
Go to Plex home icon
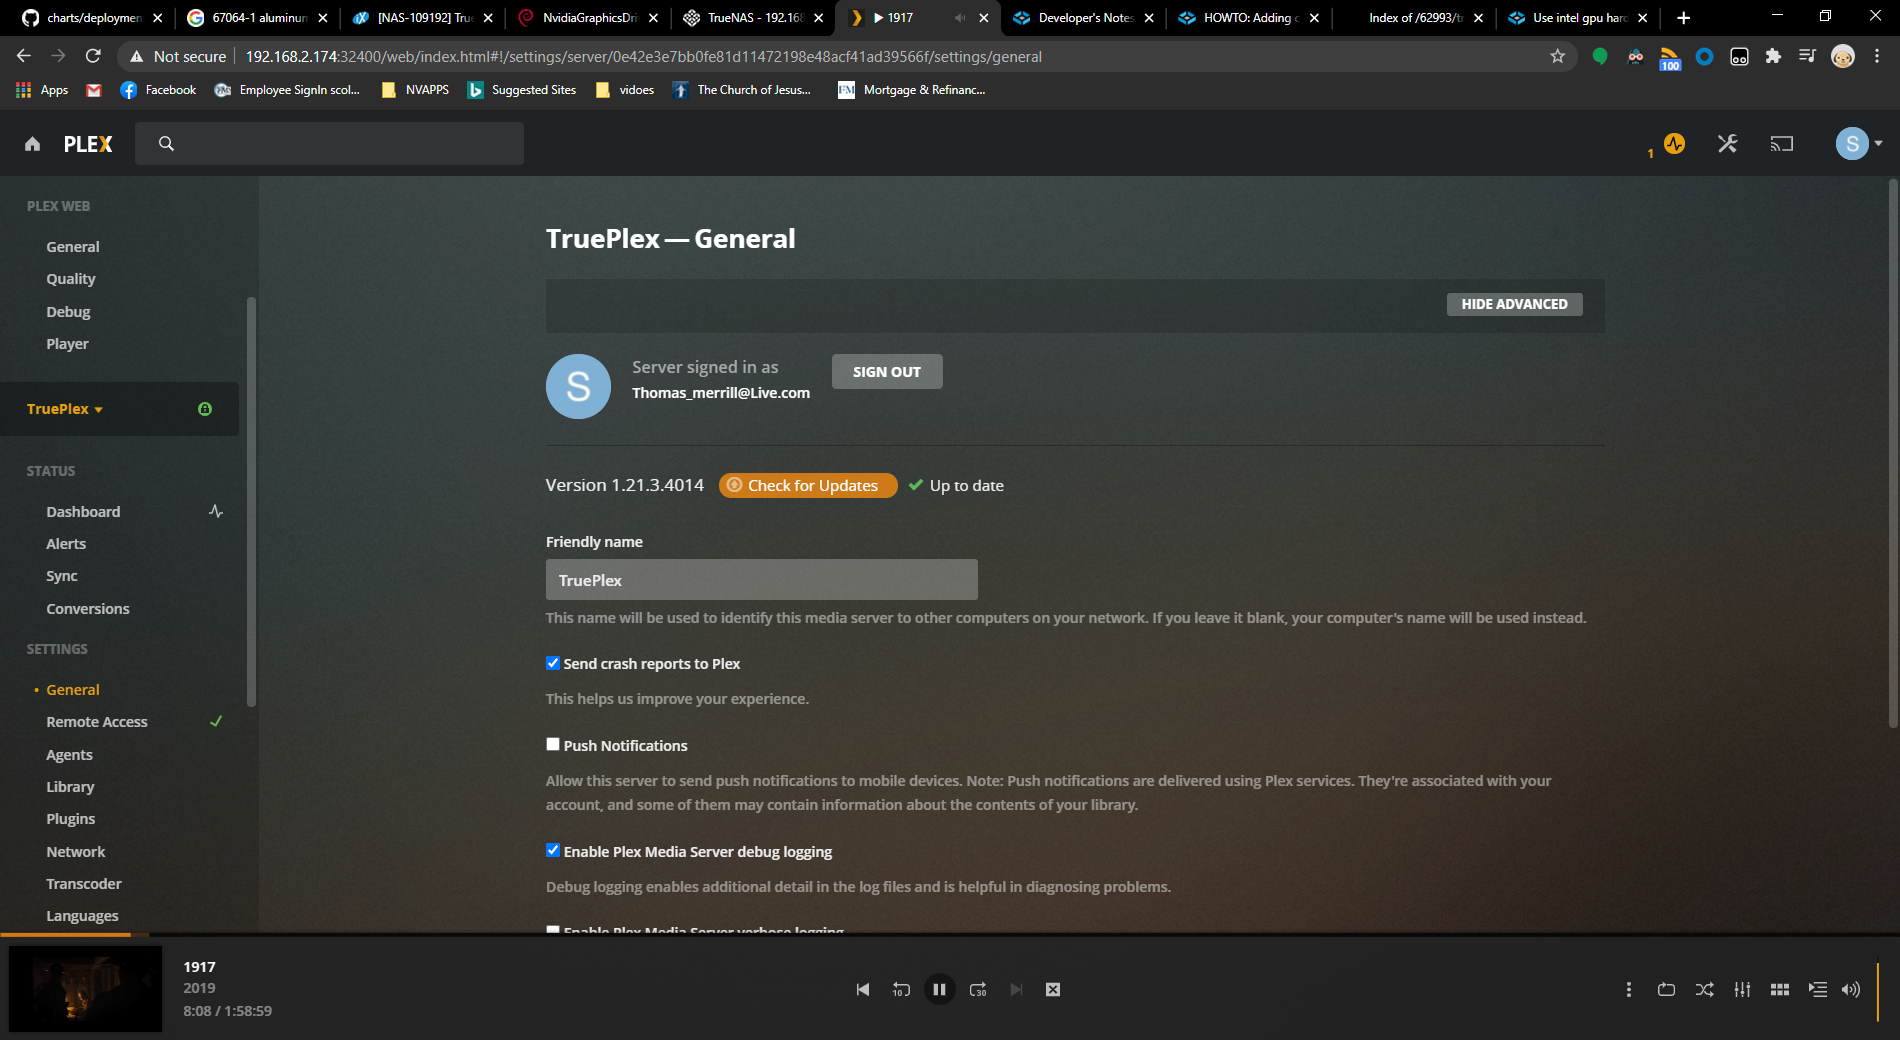click(x=33, y=144)
